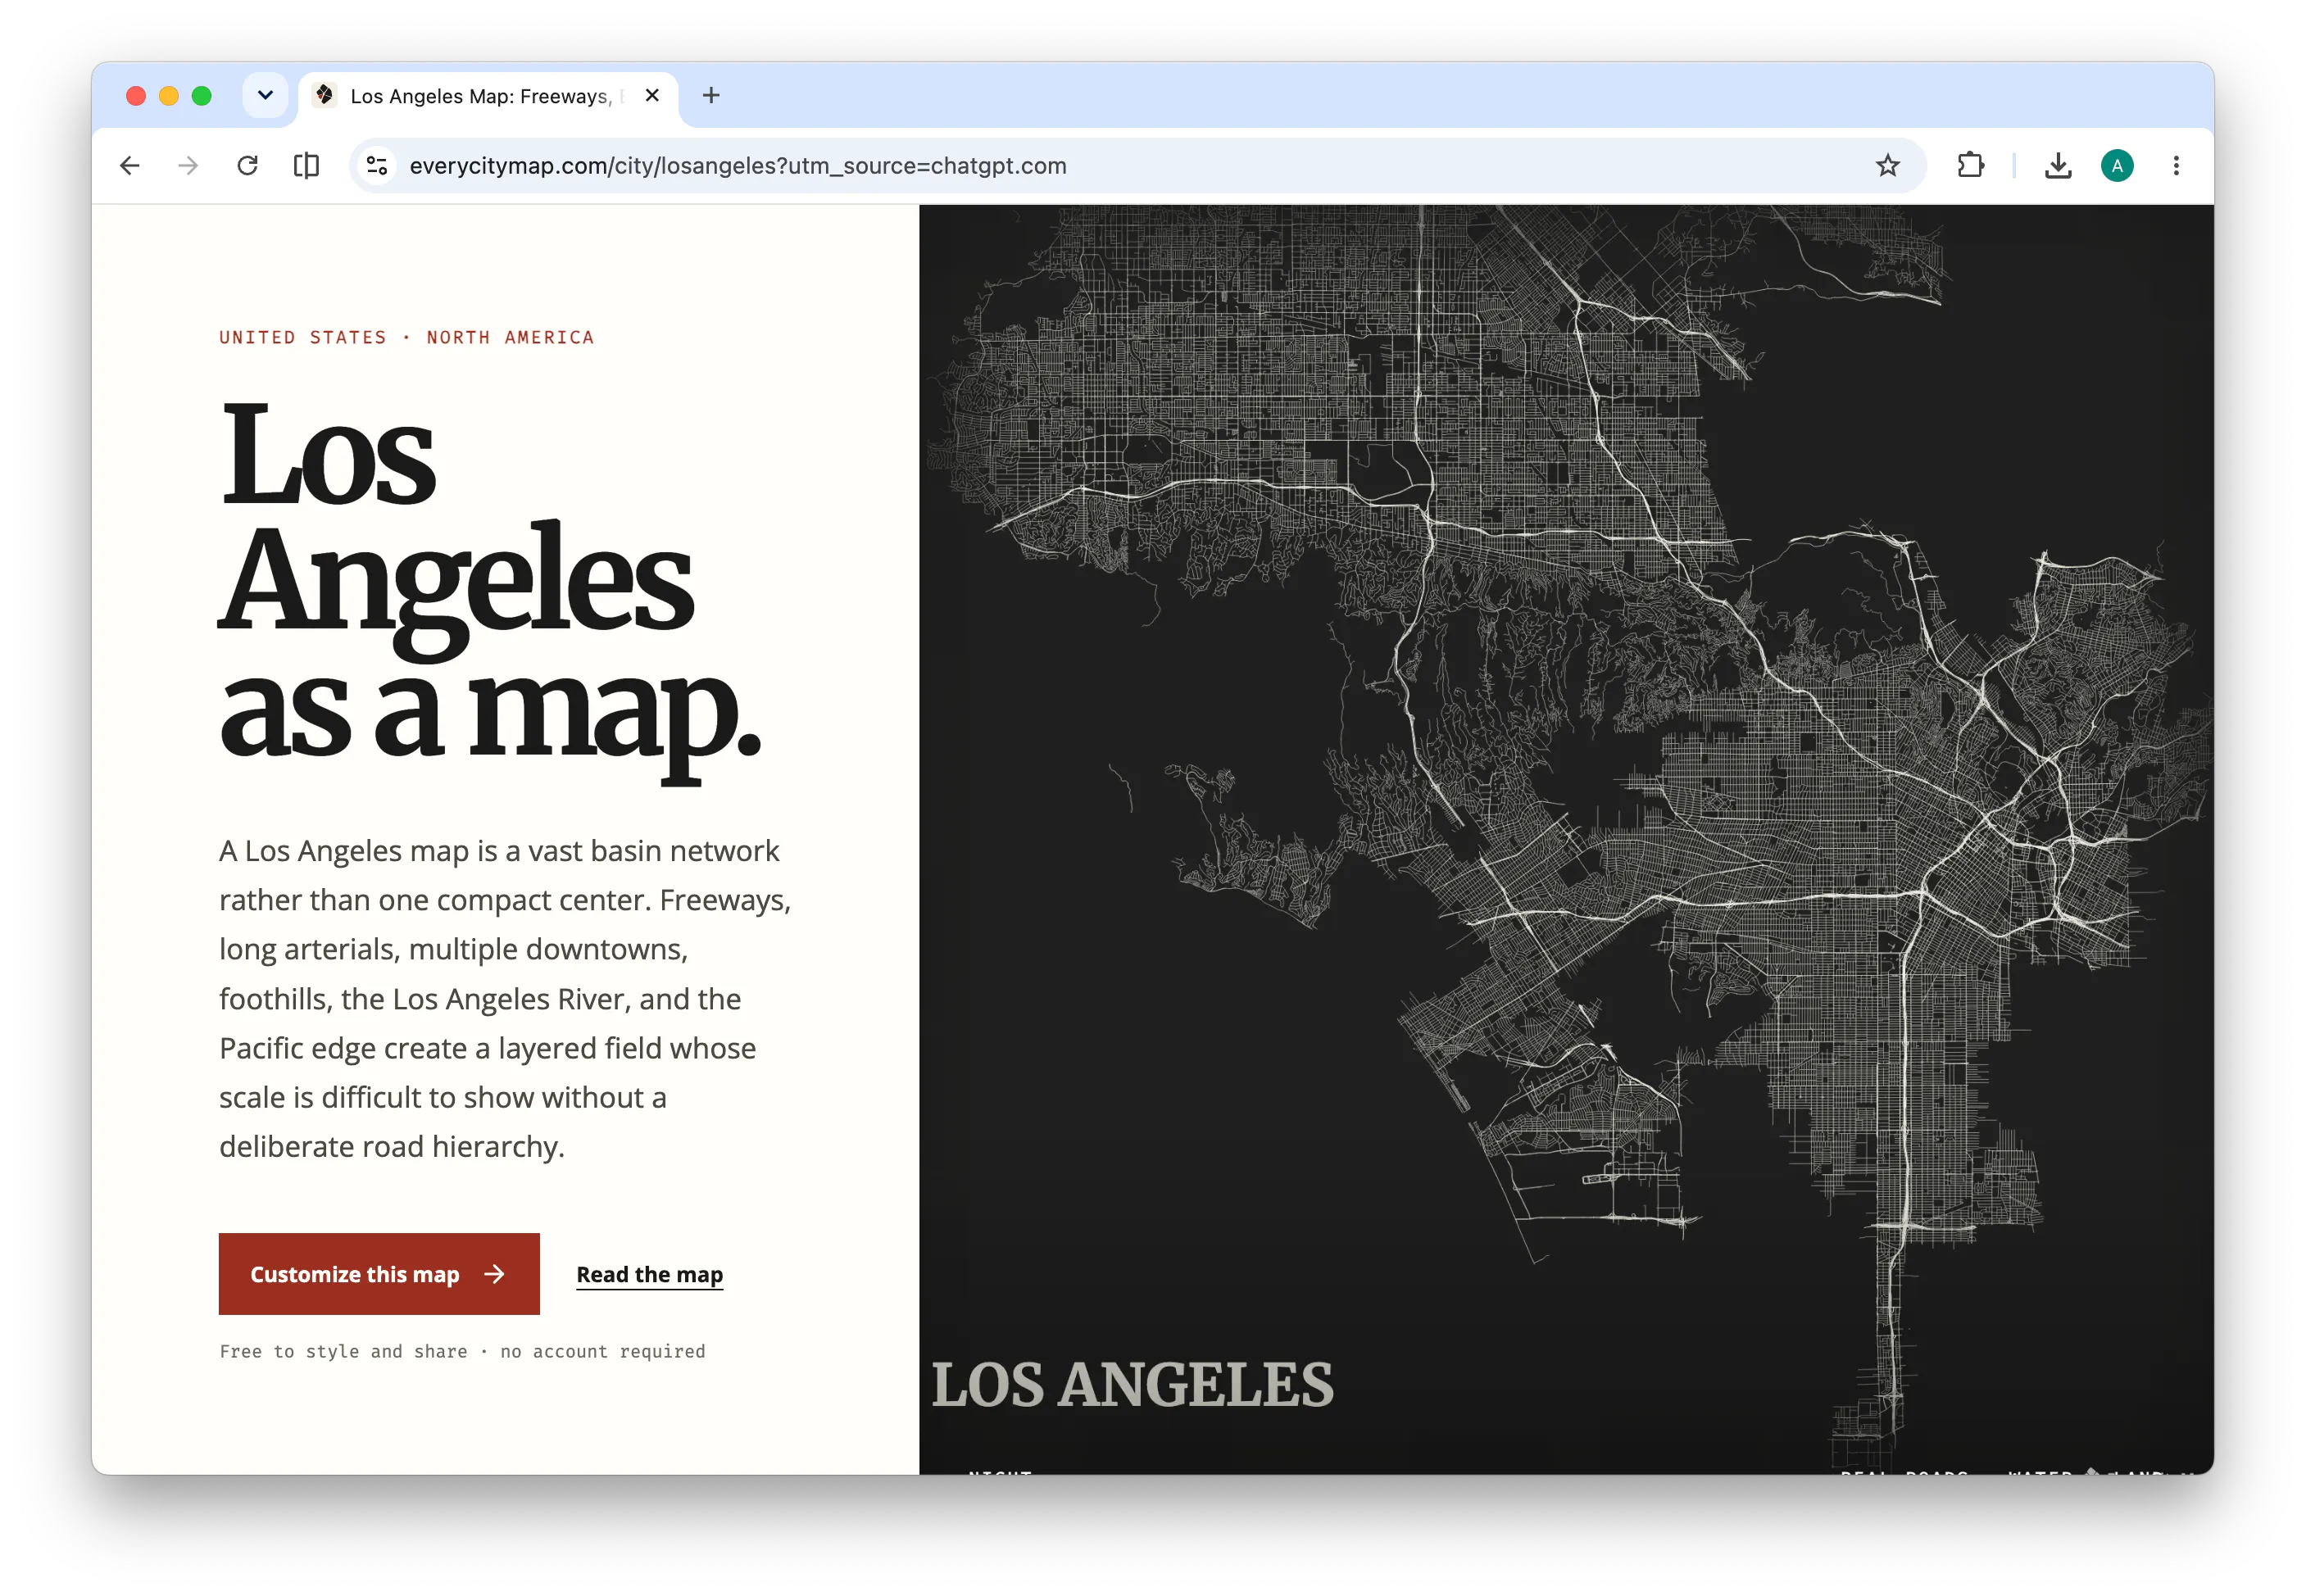2306x1596 pixels.
Task: View site information icon in address bar
Action: (377, 166)
